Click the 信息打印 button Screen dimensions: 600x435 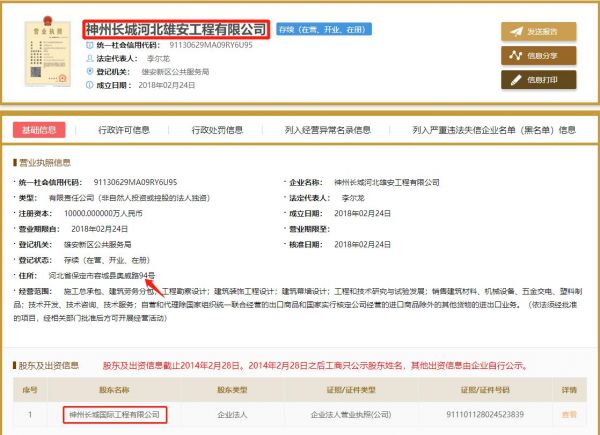(538, 80)
